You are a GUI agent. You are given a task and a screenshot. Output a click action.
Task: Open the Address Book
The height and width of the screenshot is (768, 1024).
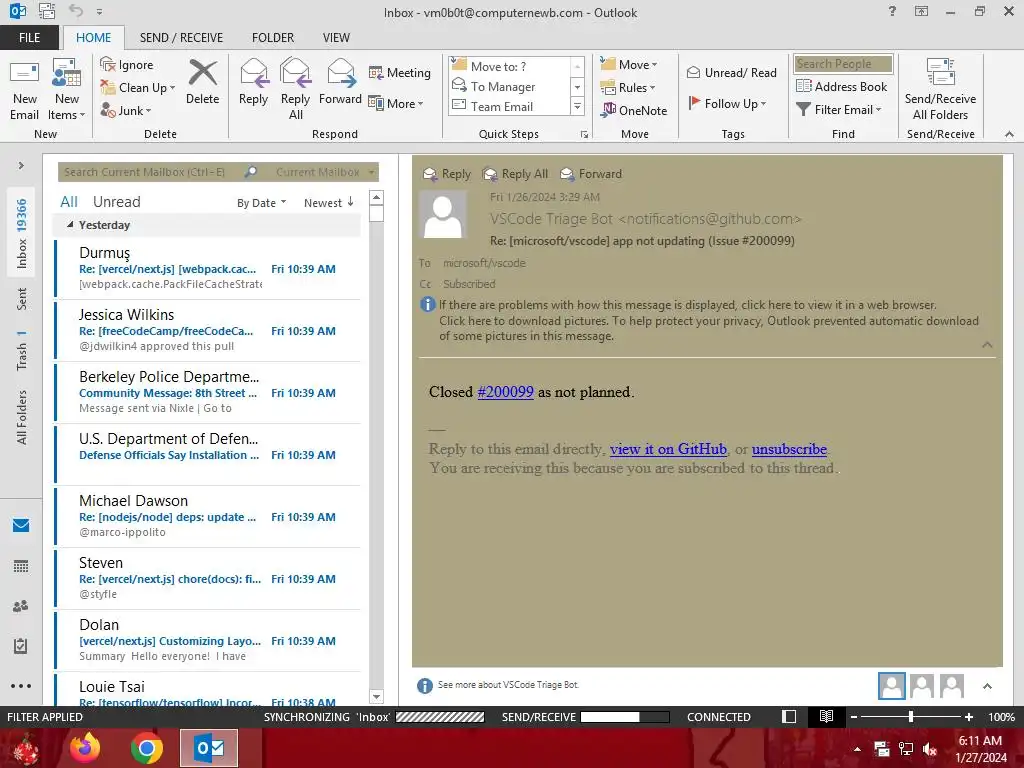pos(841,86)
